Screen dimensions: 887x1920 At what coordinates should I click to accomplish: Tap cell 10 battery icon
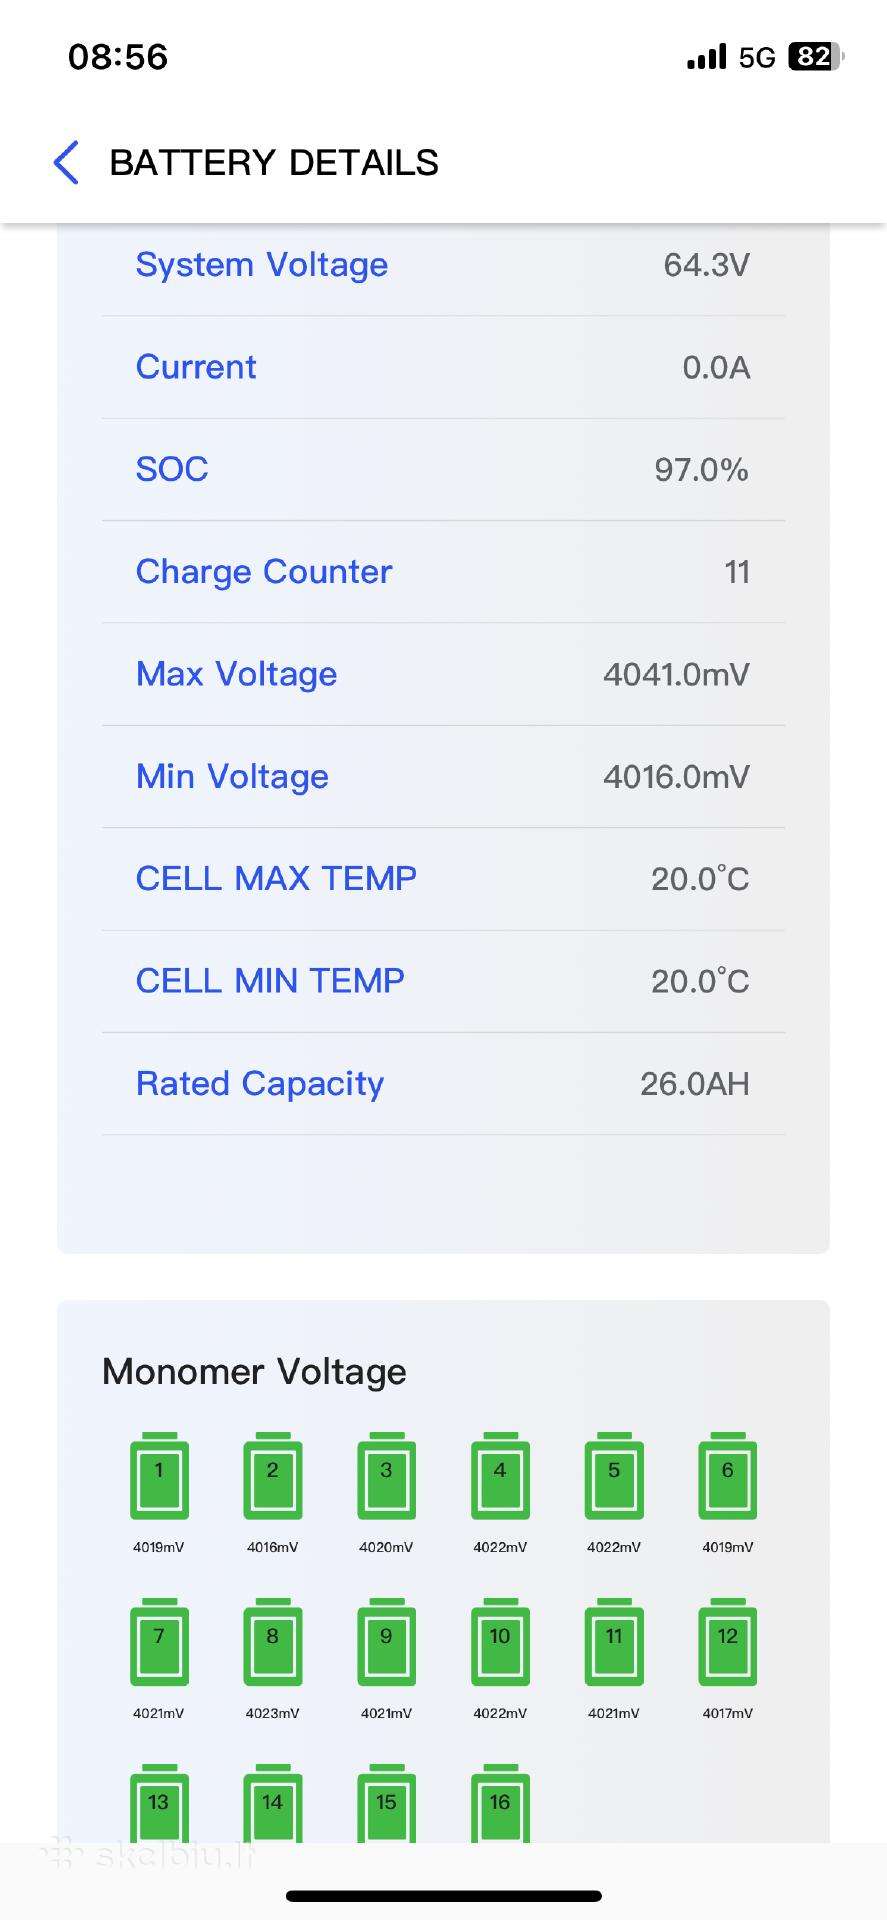500,1642
